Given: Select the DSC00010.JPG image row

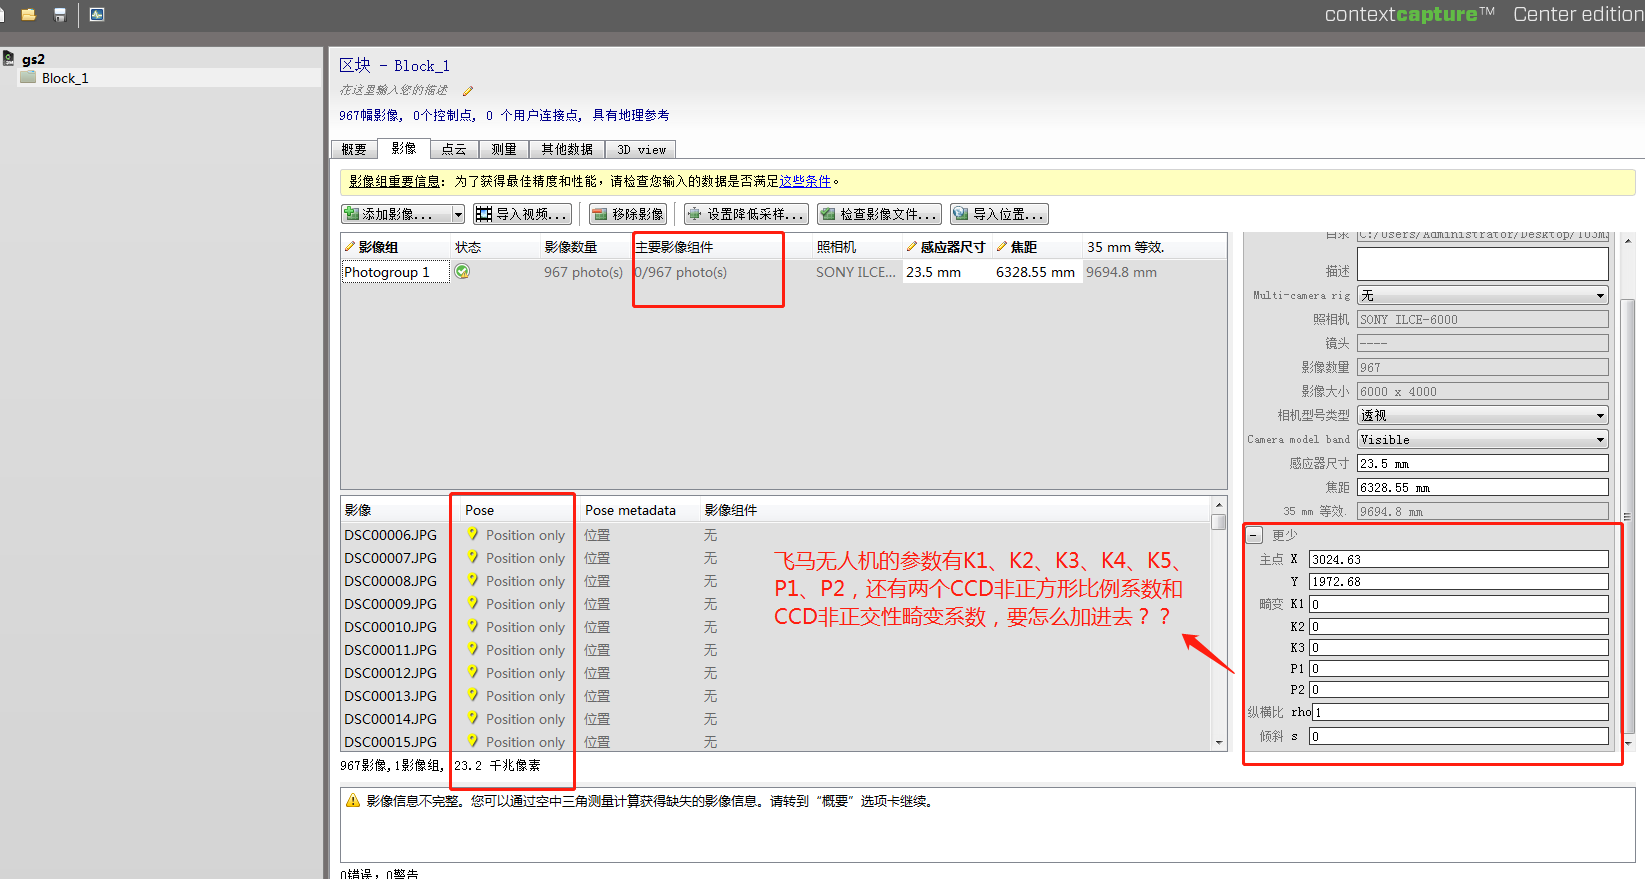Looking at the screenshot, I should pos(775,627).
